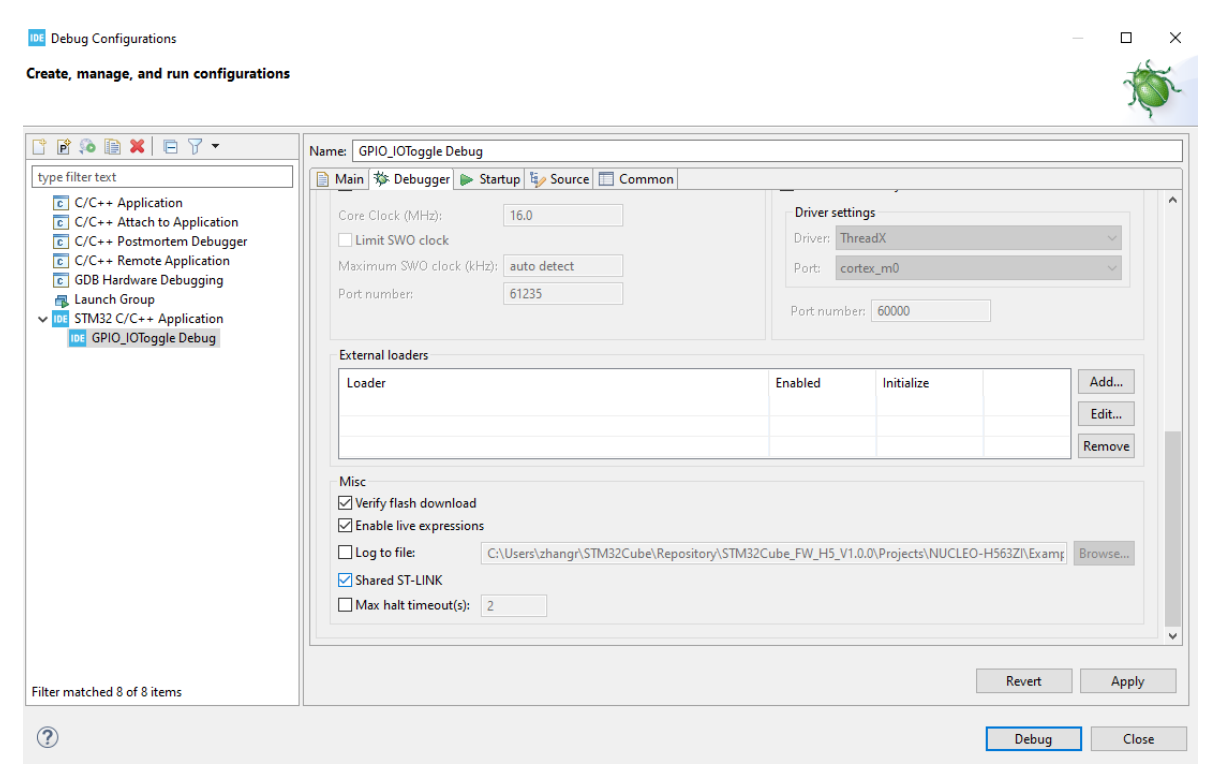The width and height of the screenshot is (1221, 783).
Task: Focus the type filter text box
Action: point(163,177)
